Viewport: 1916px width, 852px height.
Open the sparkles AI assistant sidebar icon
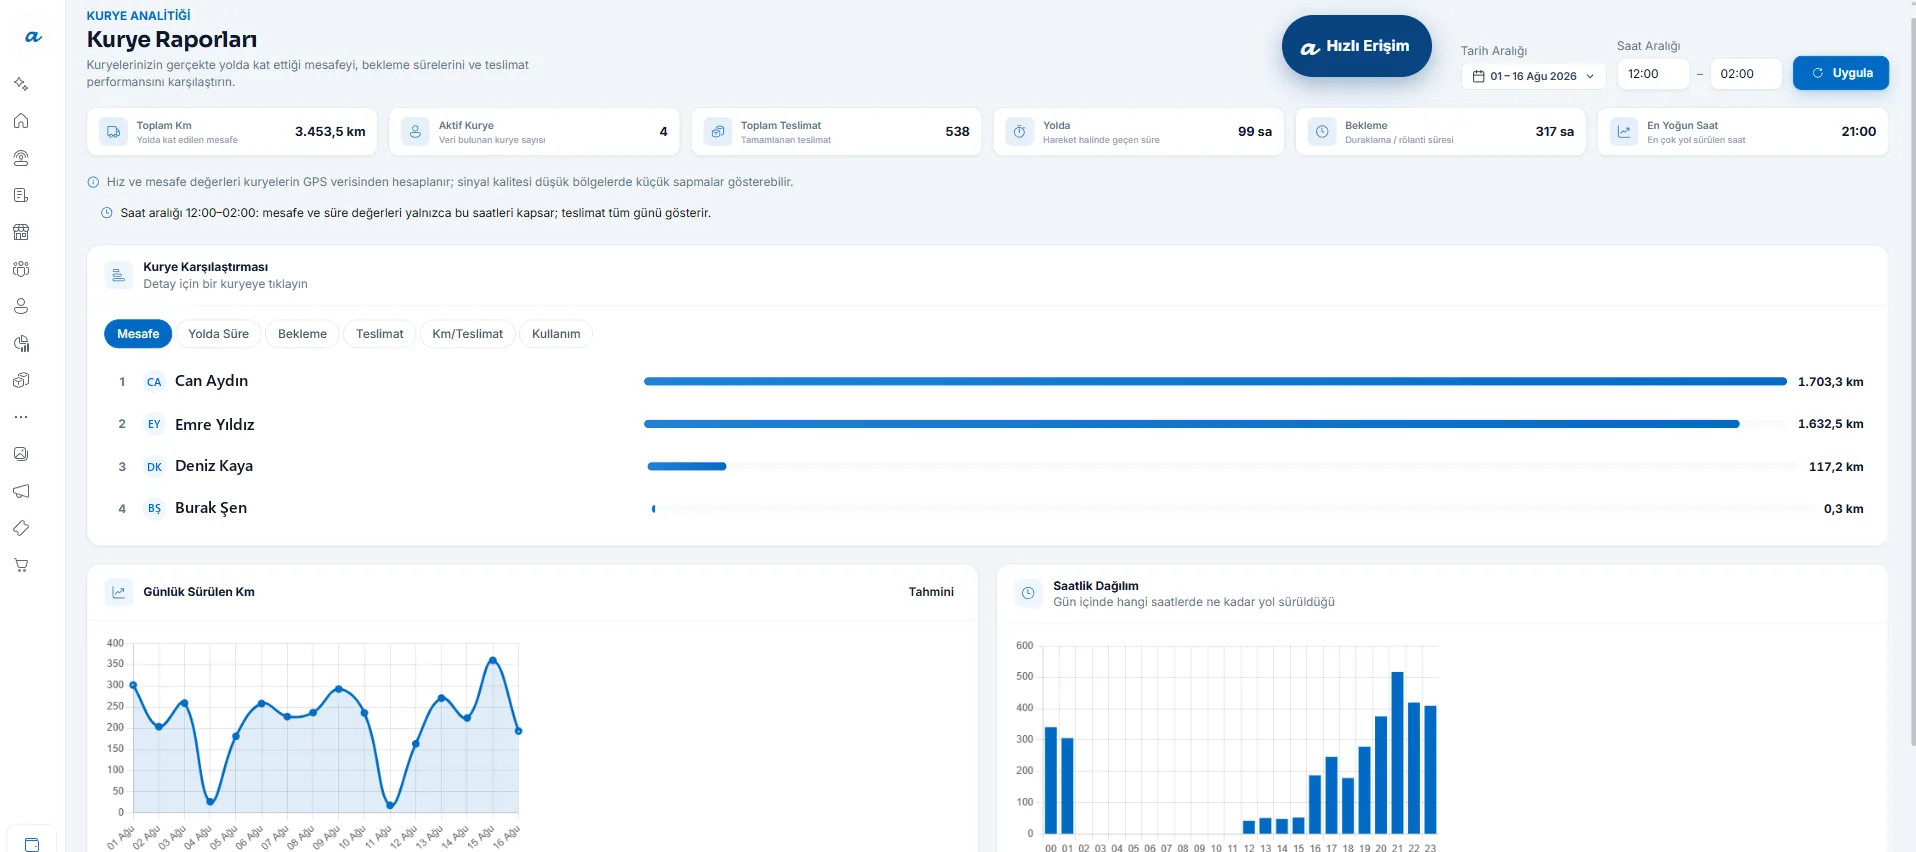click(x=21, y=84)
